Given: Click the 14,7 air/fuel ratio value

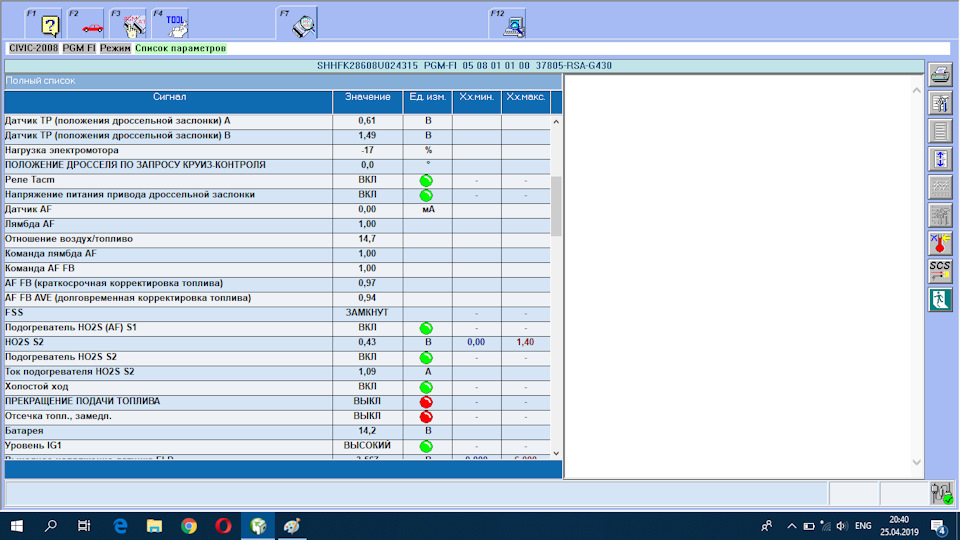Looking at the screenshot, I should click(x=367, y=239).
